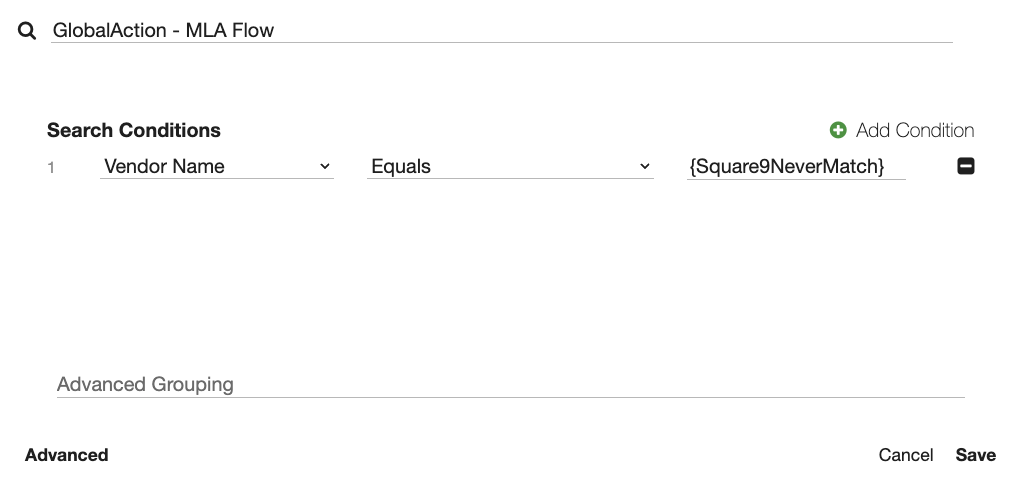
Task: Cancel editing the search
Action: click(x=906, y=455)
